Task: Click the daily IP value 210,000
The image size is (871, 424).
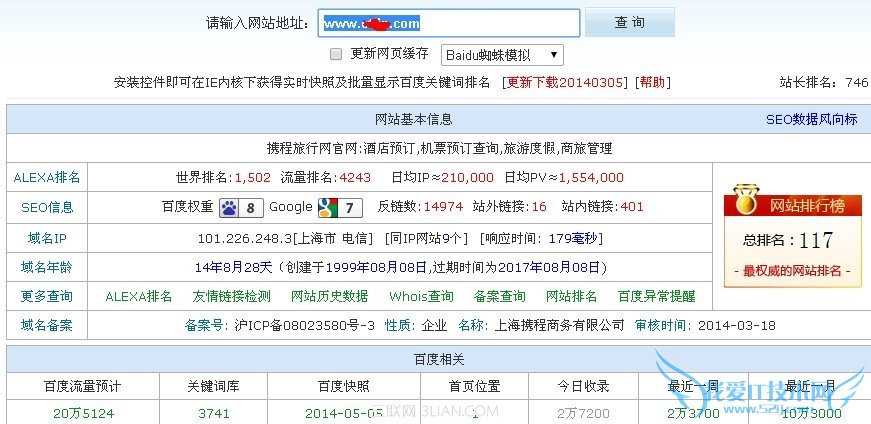Action: (467, 178)
